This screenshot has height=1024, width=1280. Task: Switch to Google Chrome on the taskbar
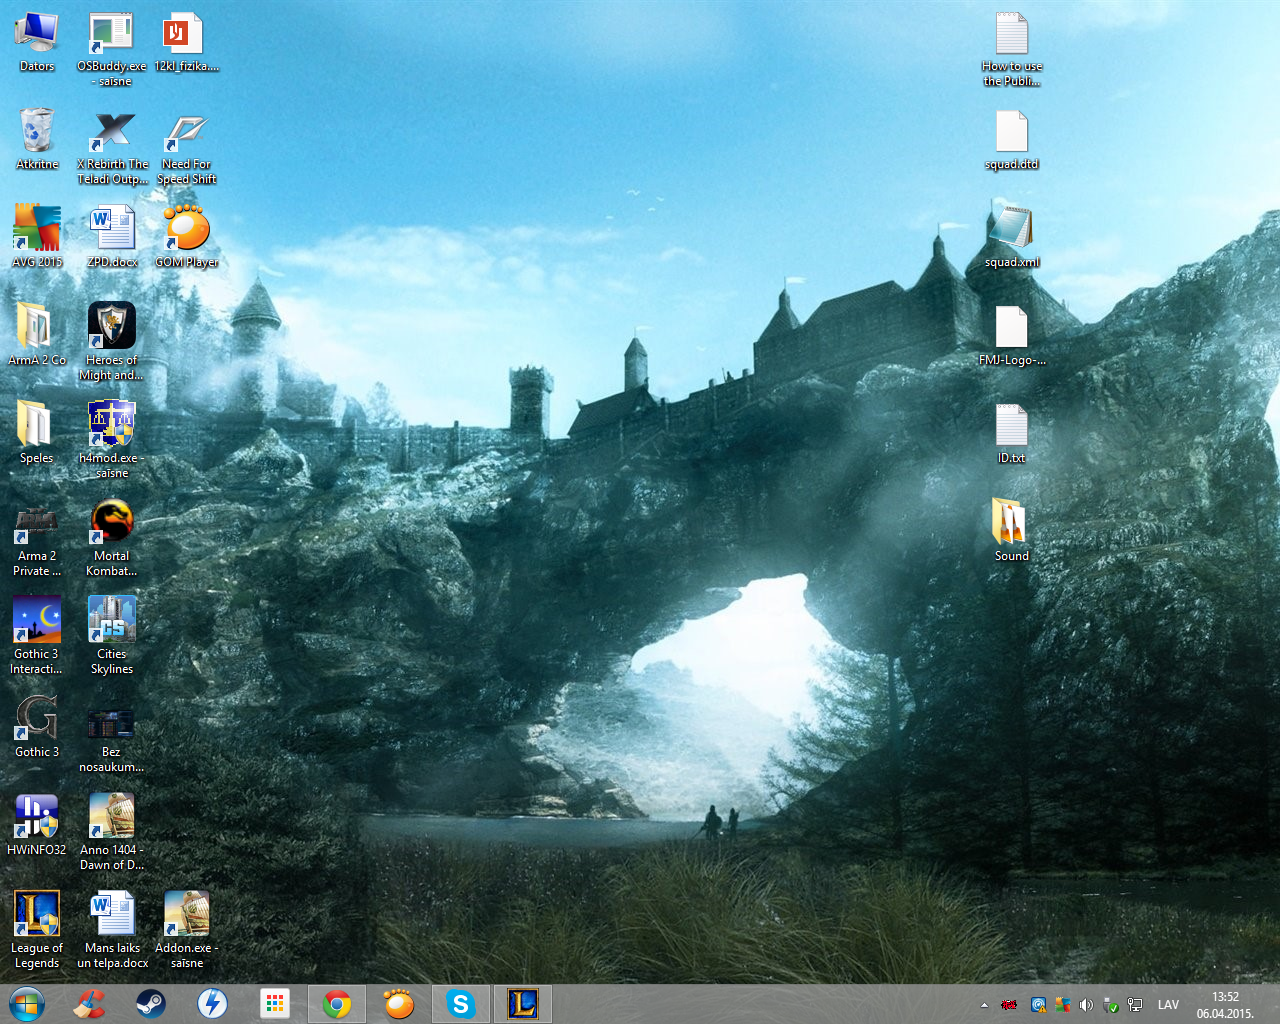[338, 1003]
